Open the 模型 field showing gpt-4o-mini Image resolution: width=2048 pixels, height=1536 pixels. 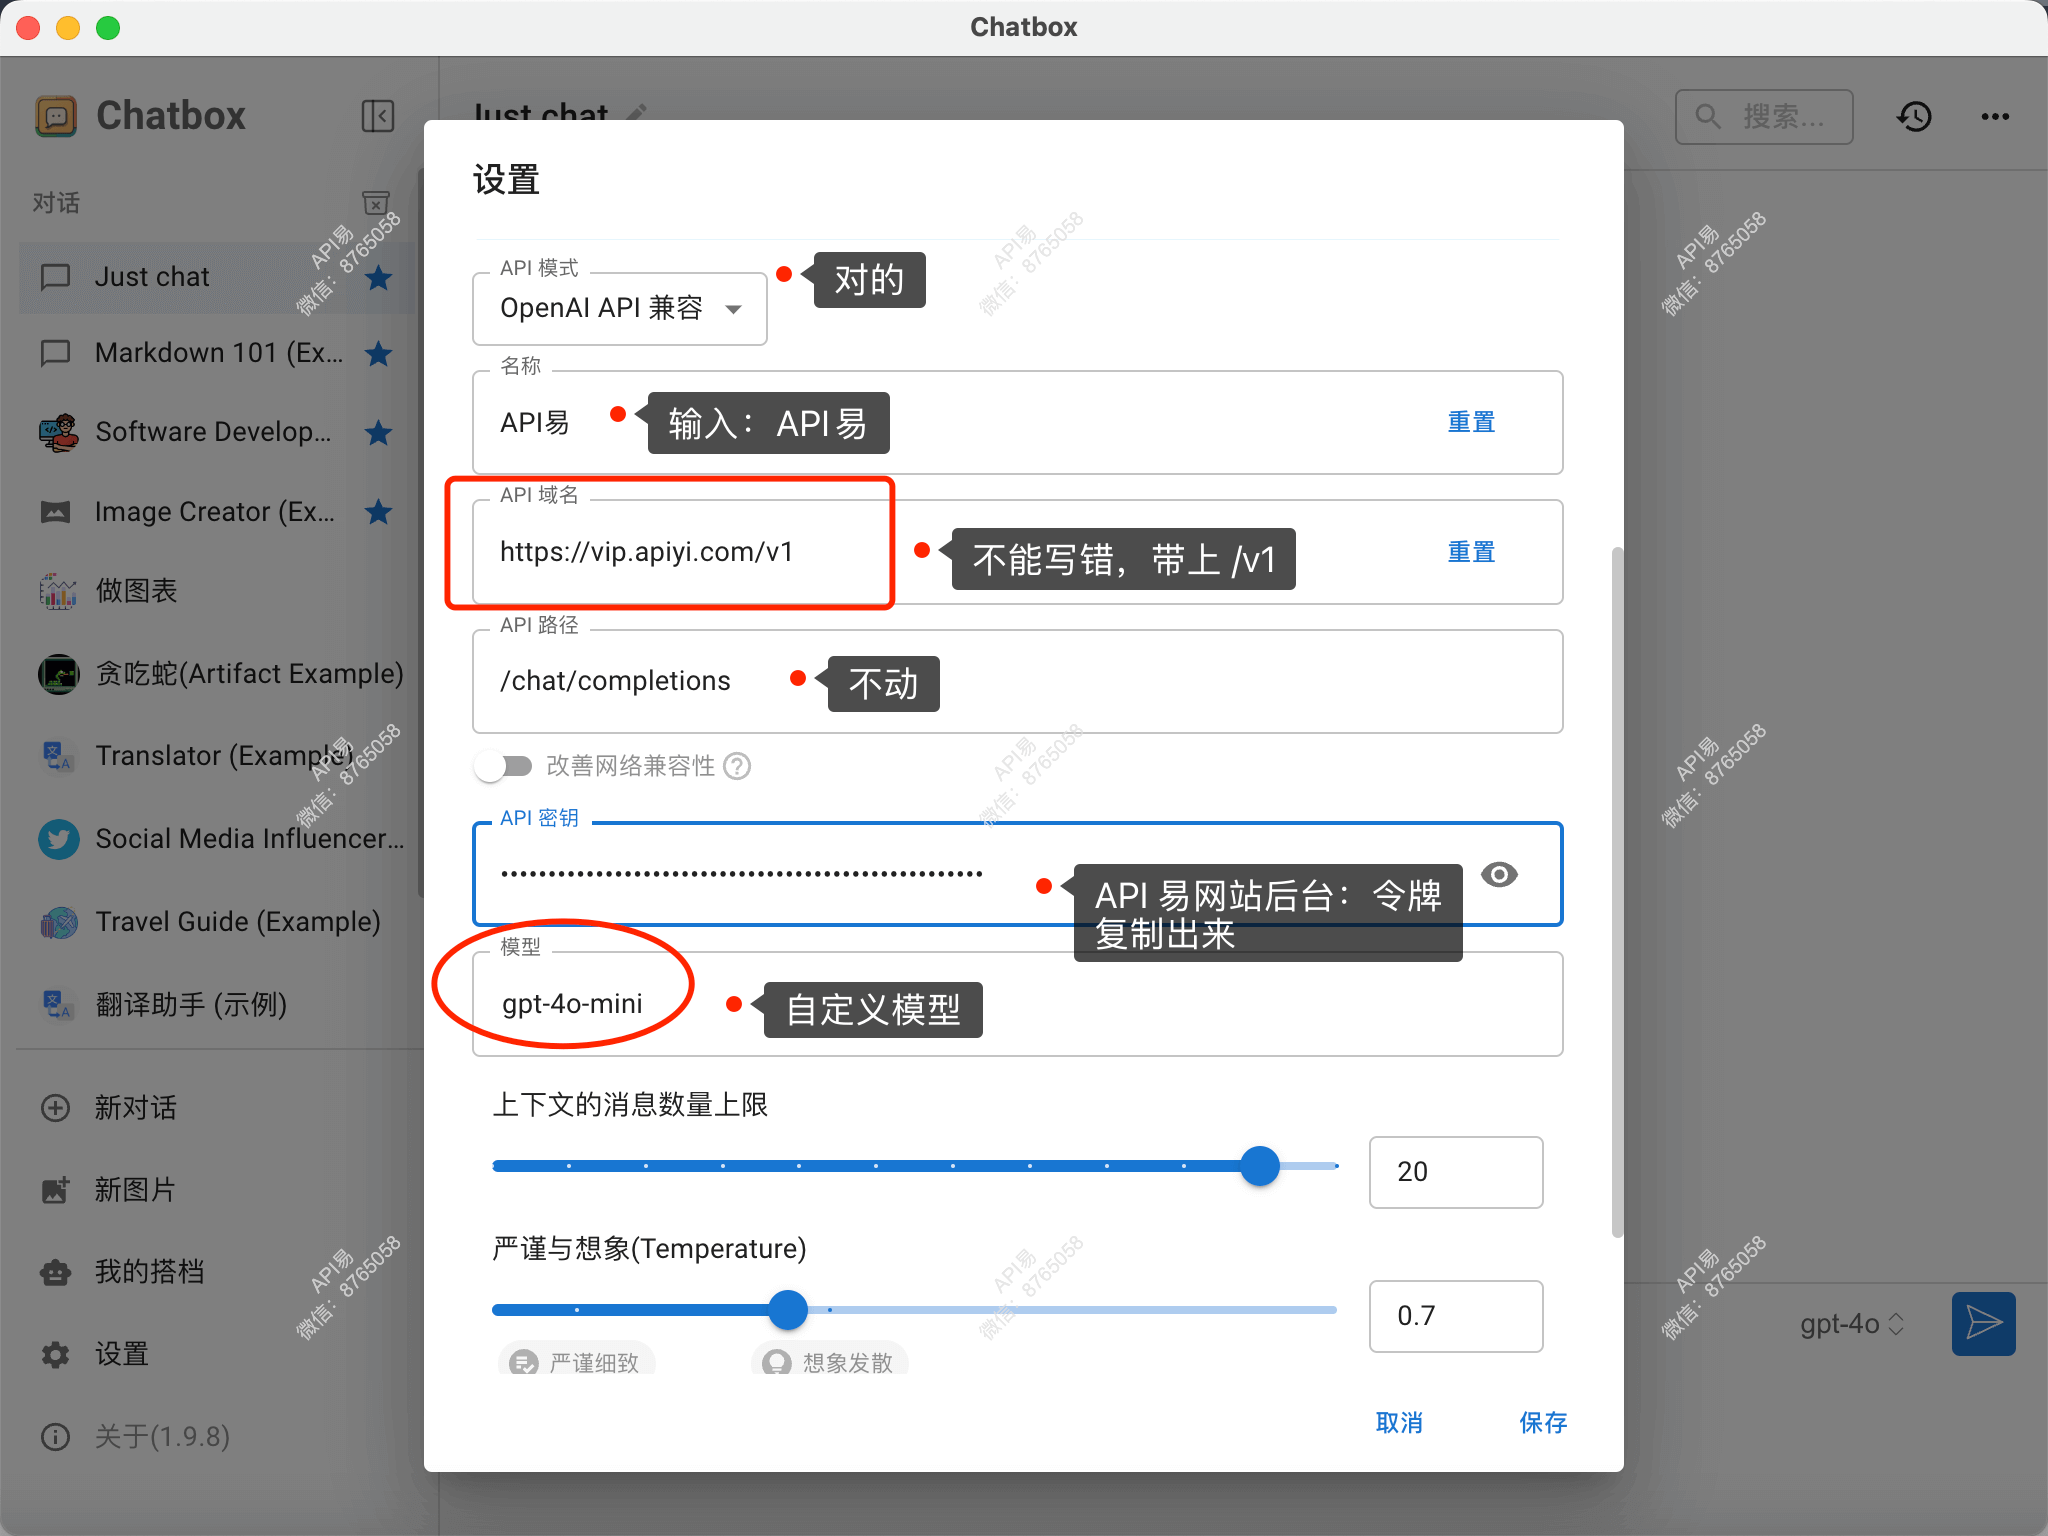571,1003
